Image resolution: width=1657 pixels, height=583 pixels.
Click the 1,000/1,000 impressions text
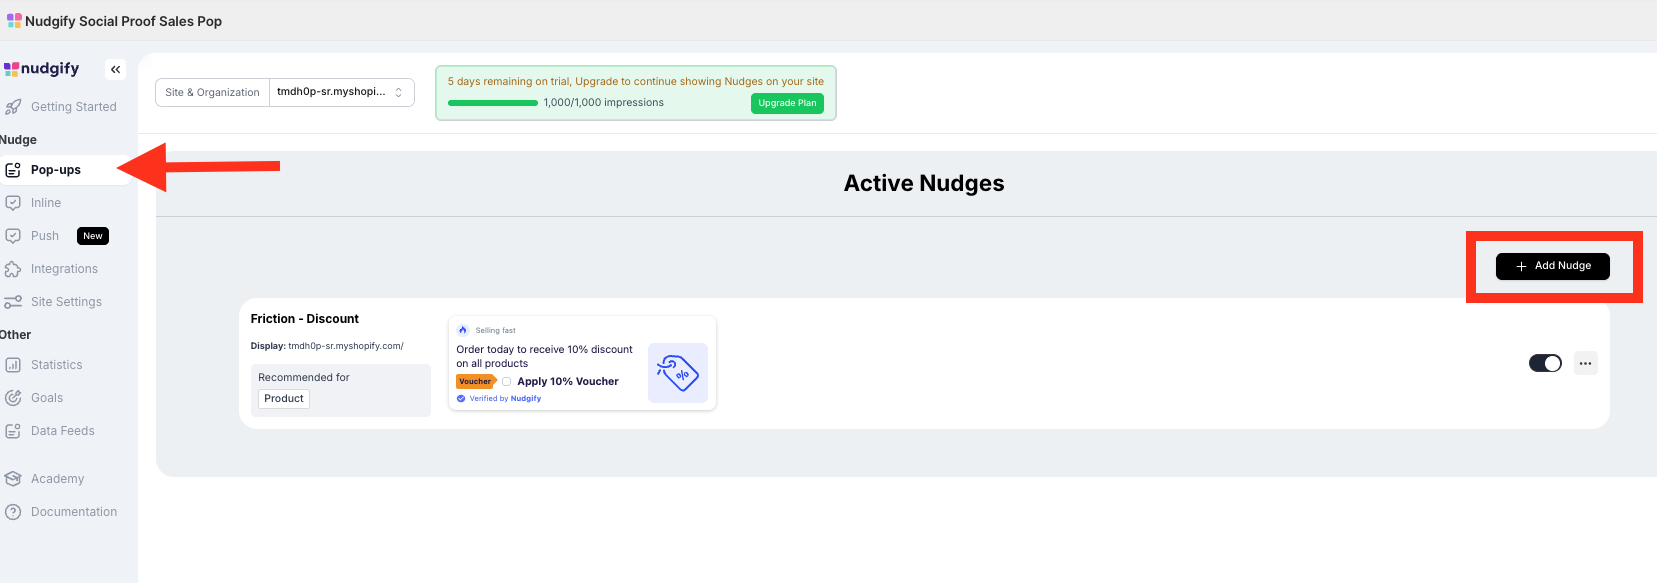604,103
